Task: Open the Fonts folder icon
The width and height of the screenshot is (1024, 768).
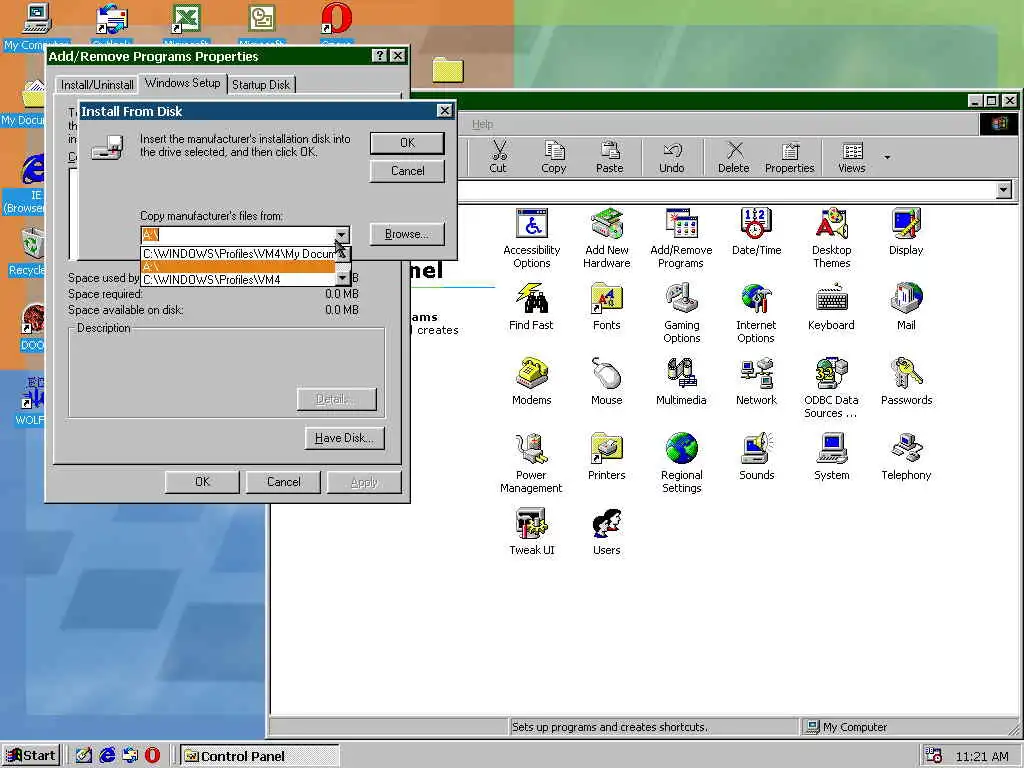Action: click(607, 306)
